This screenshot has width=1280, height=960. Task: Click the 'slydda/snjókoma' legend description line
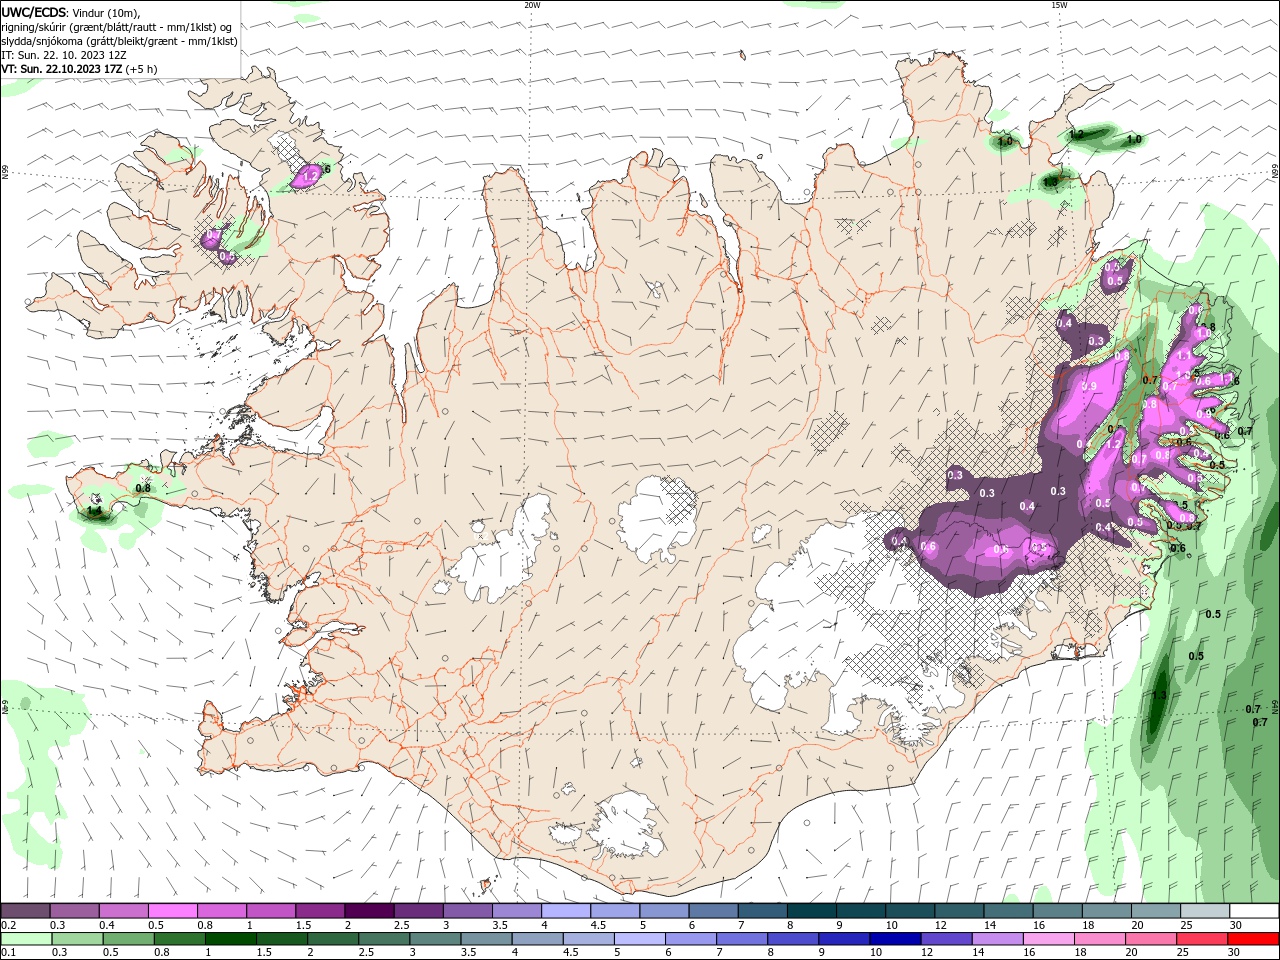pyautogui.click(x=120, y=41)
